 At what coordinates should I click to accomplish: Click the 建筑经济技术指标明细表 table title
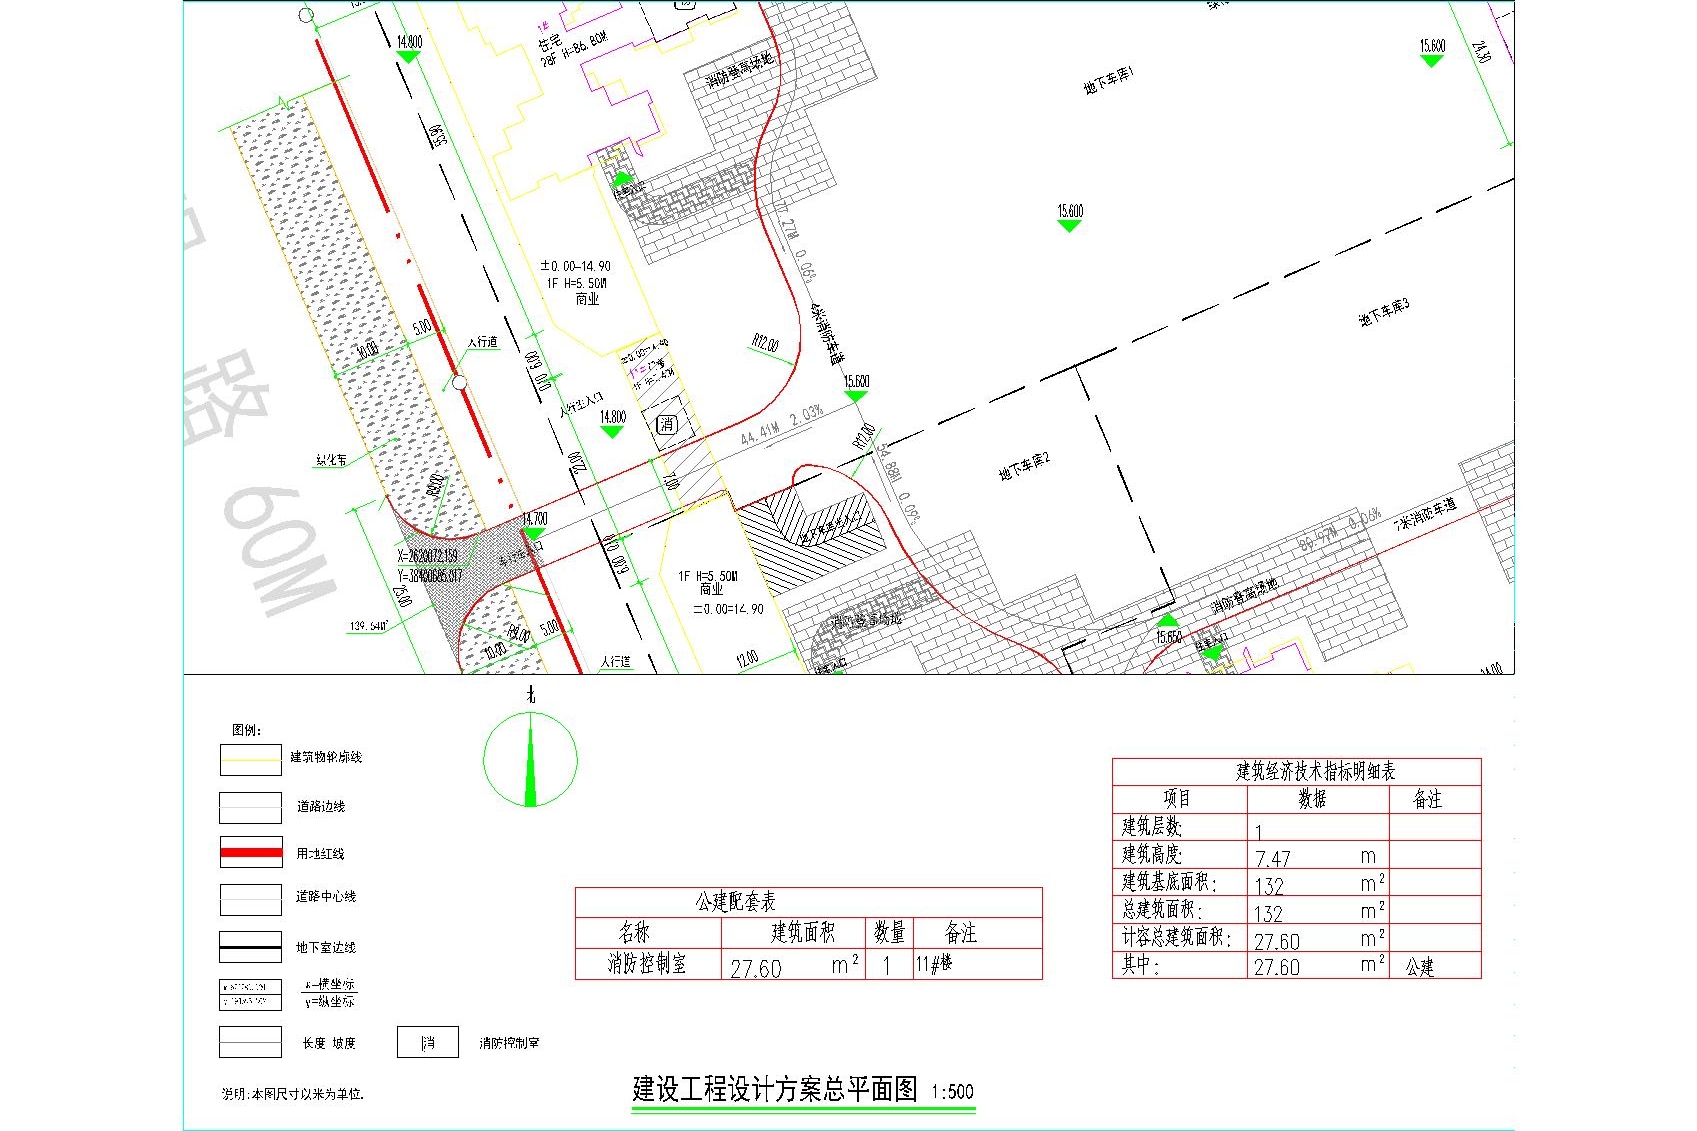pos(1314,771)
